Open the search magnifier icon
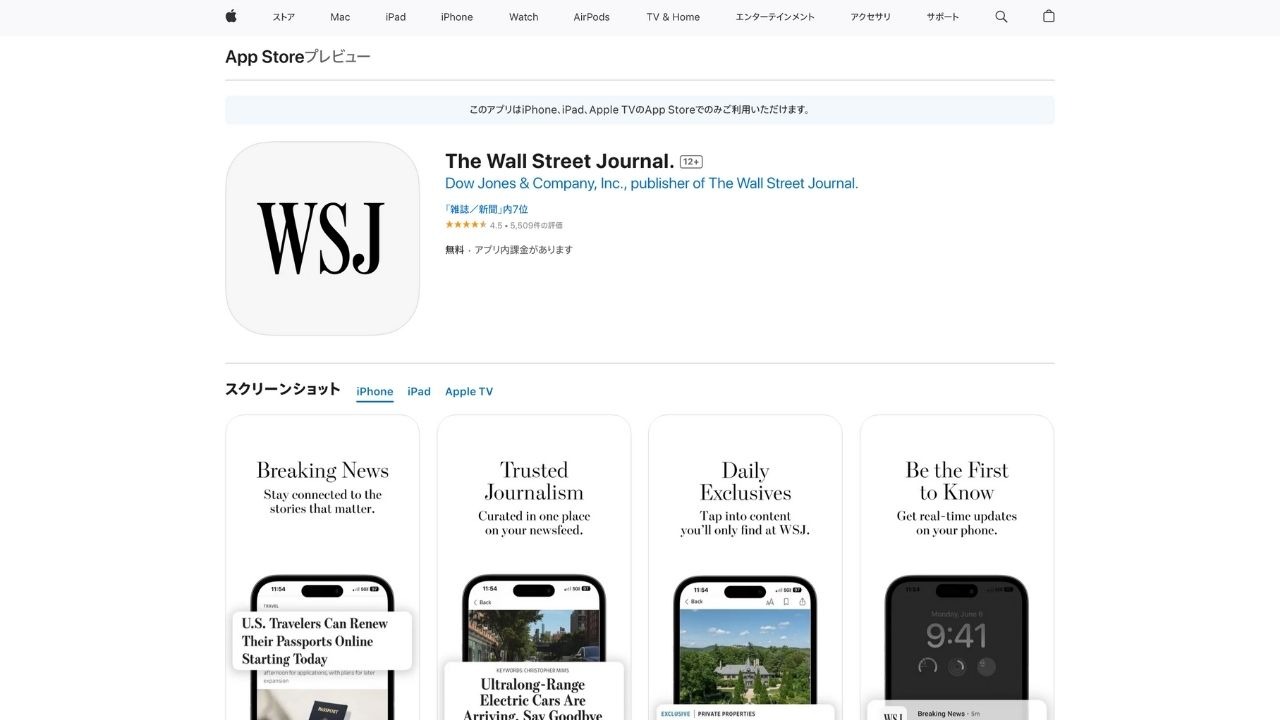Screen dimensions: 1280x720 click(1001, 17)
